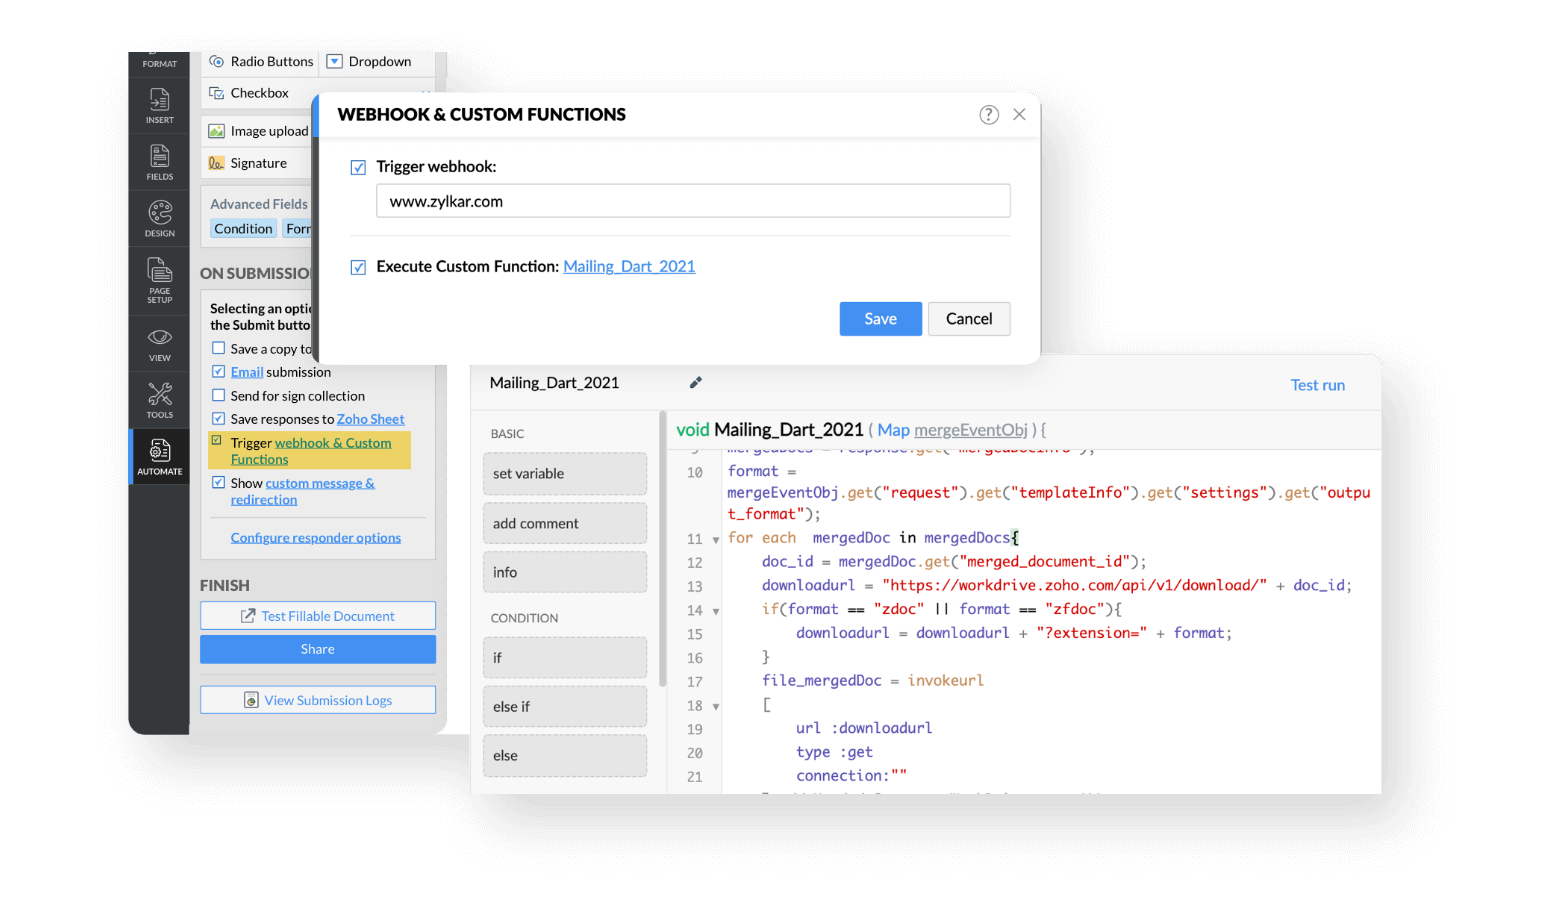Enable Send for sign collection checkbox
Screen dimensions: 1549x898
pos(218,396)
